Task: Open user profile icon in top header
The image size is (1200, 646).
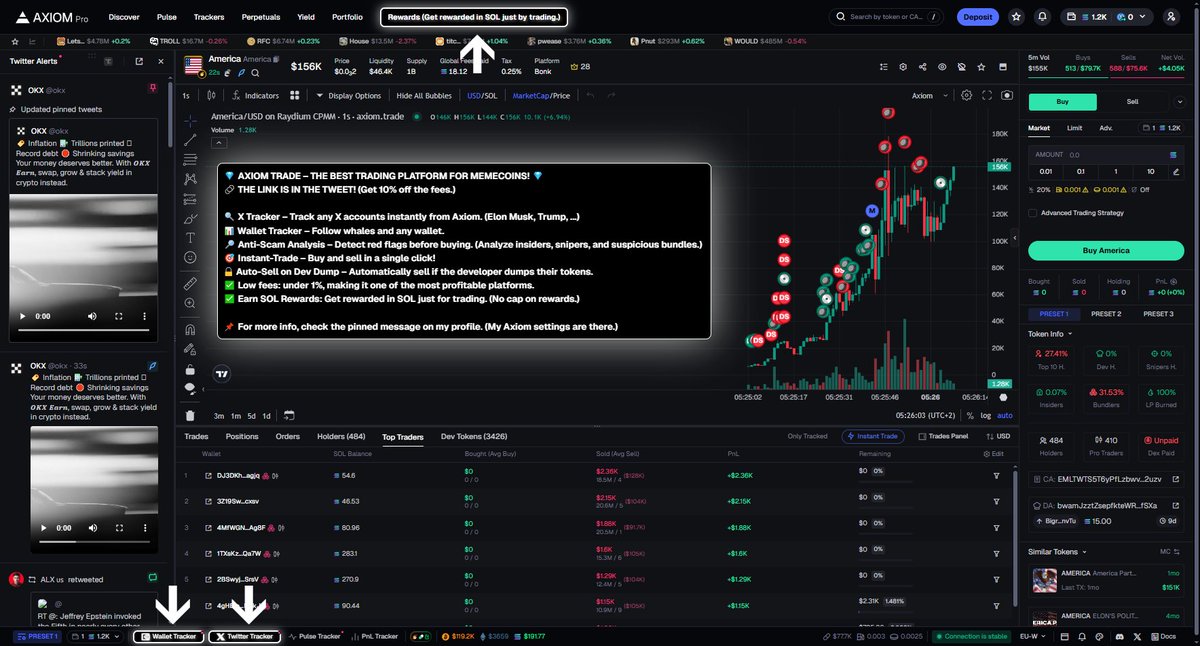Action: point(1172,17)
